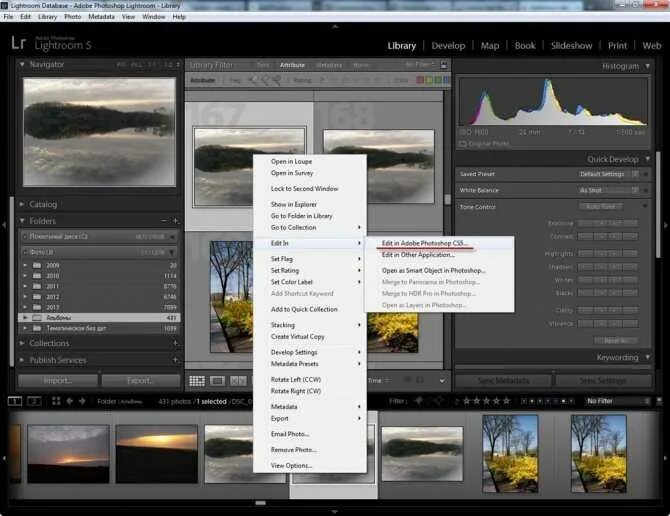
Task: Expand Saved Preset section triangle
Action: click(646, 174)
